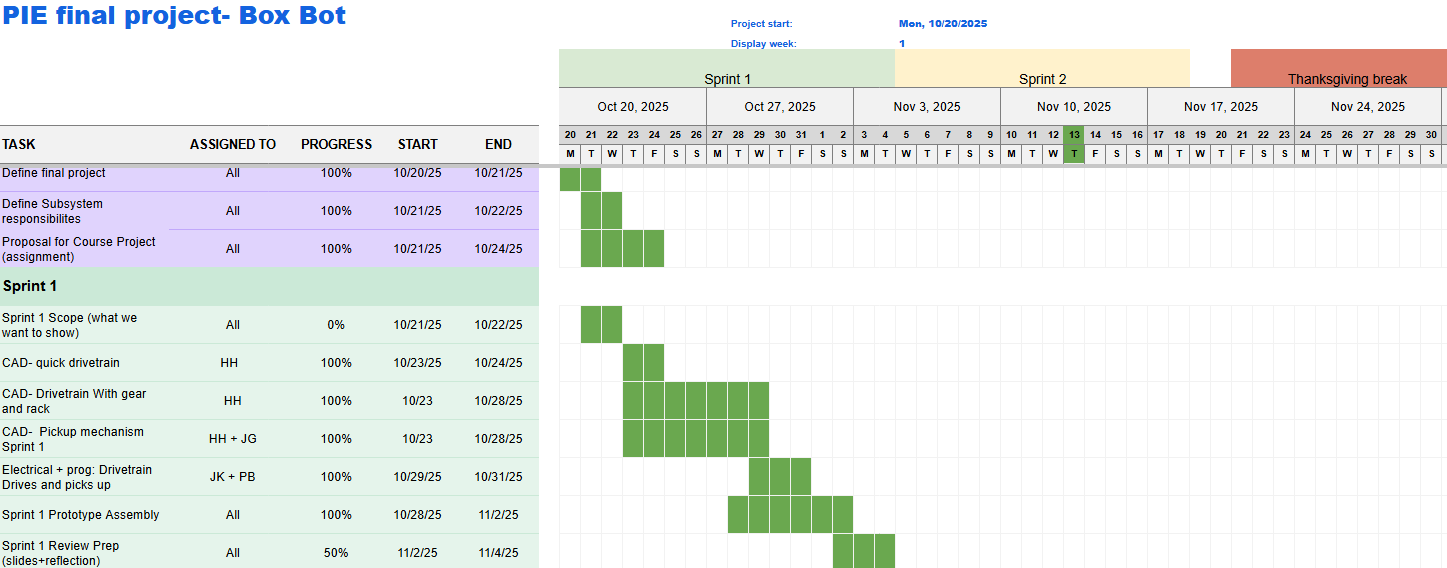This screenshot has height=568, width=1447.
Task: Select the 'HH' assignee of CAD- quick drivetrain
Action: pos(229,363)
